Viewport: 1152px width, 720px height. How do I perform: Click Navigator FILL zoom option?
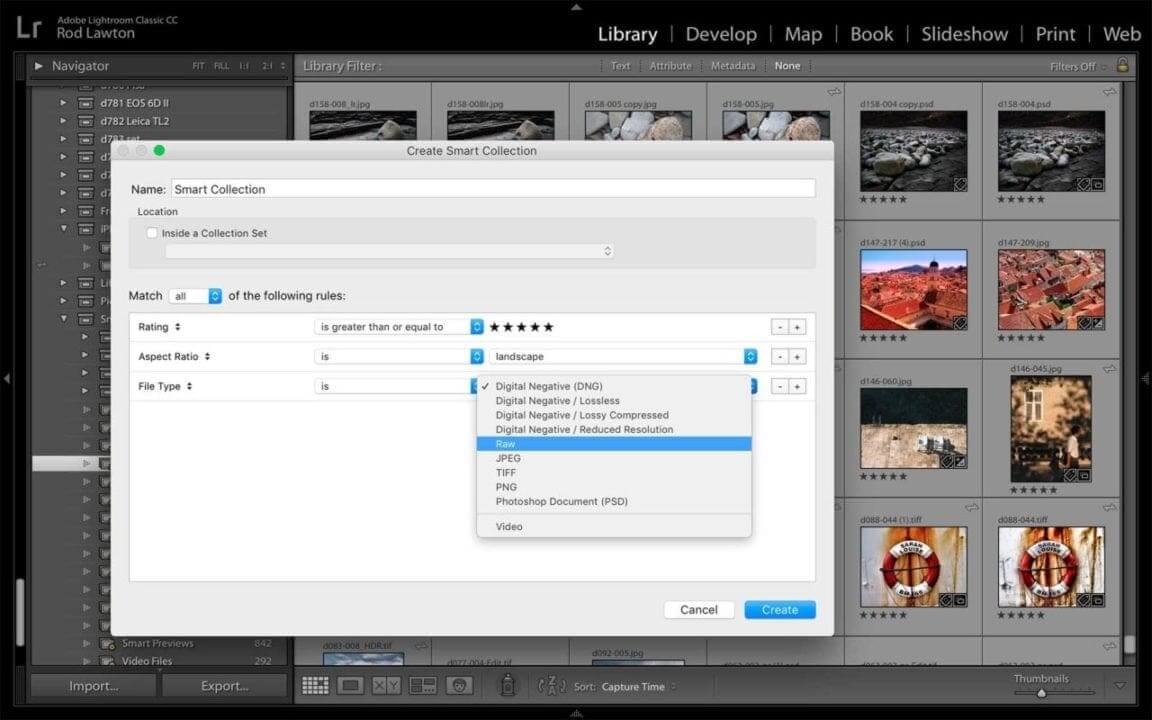click(x=221, y=66)
